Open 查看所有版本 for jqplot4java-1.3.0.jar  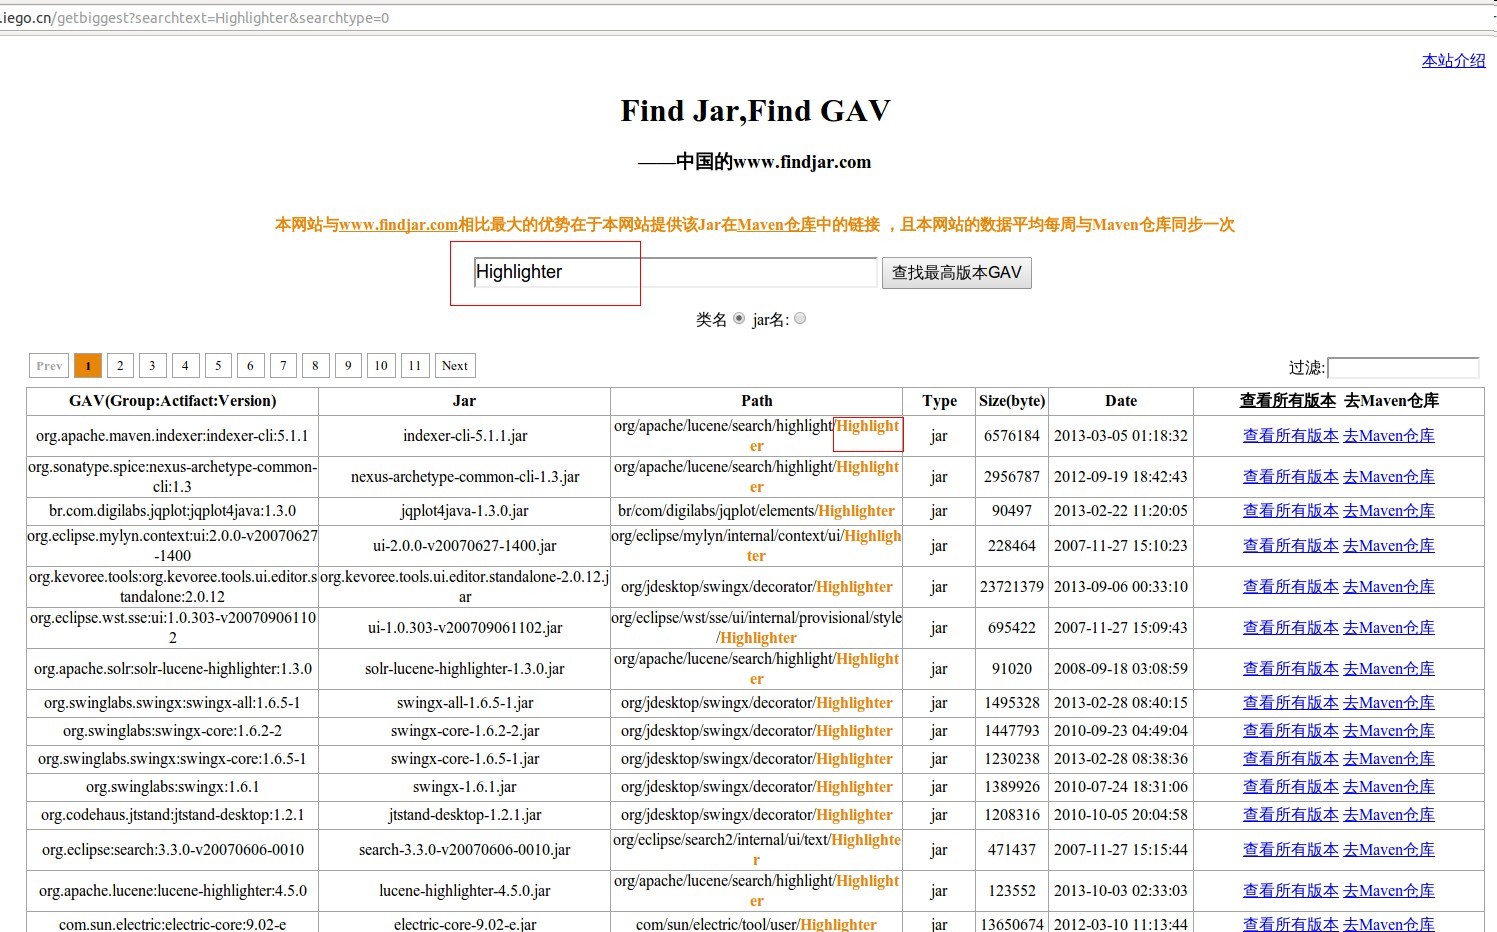[x=1290, y=510]
